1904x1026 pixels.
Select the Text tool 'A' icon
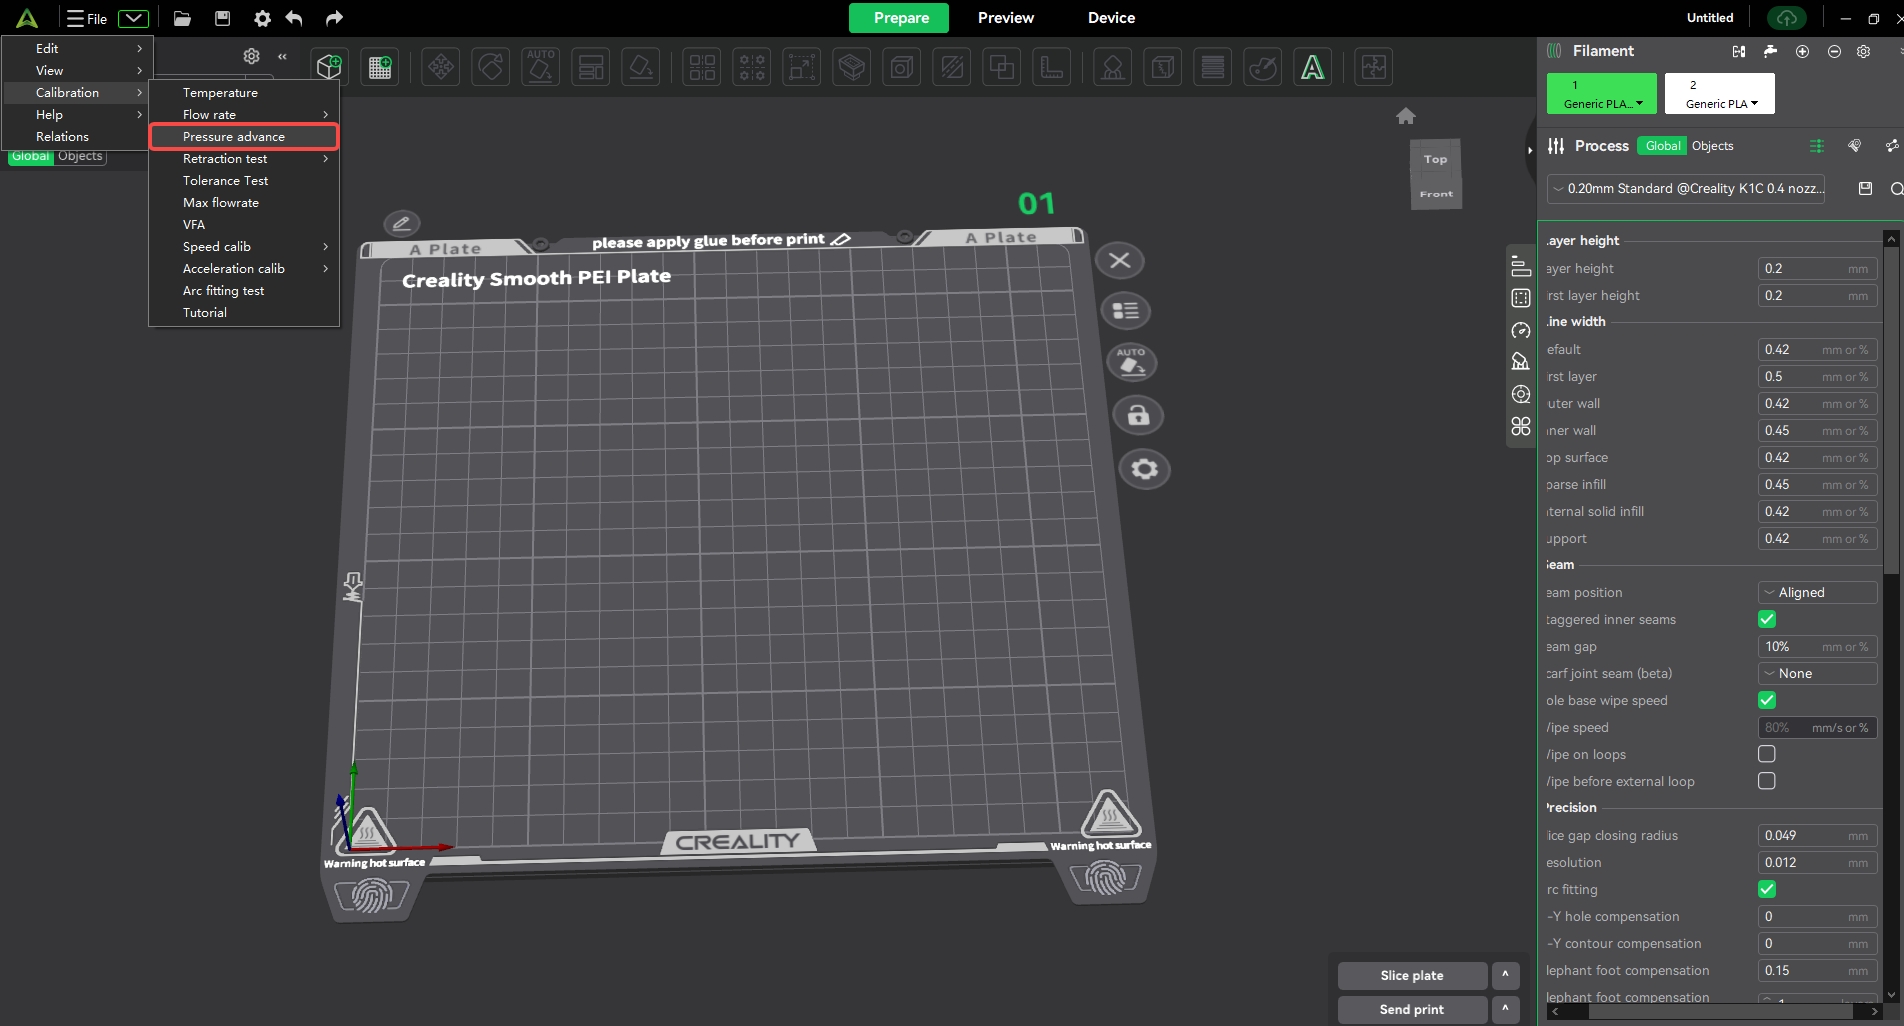(x=1312, y=67)
